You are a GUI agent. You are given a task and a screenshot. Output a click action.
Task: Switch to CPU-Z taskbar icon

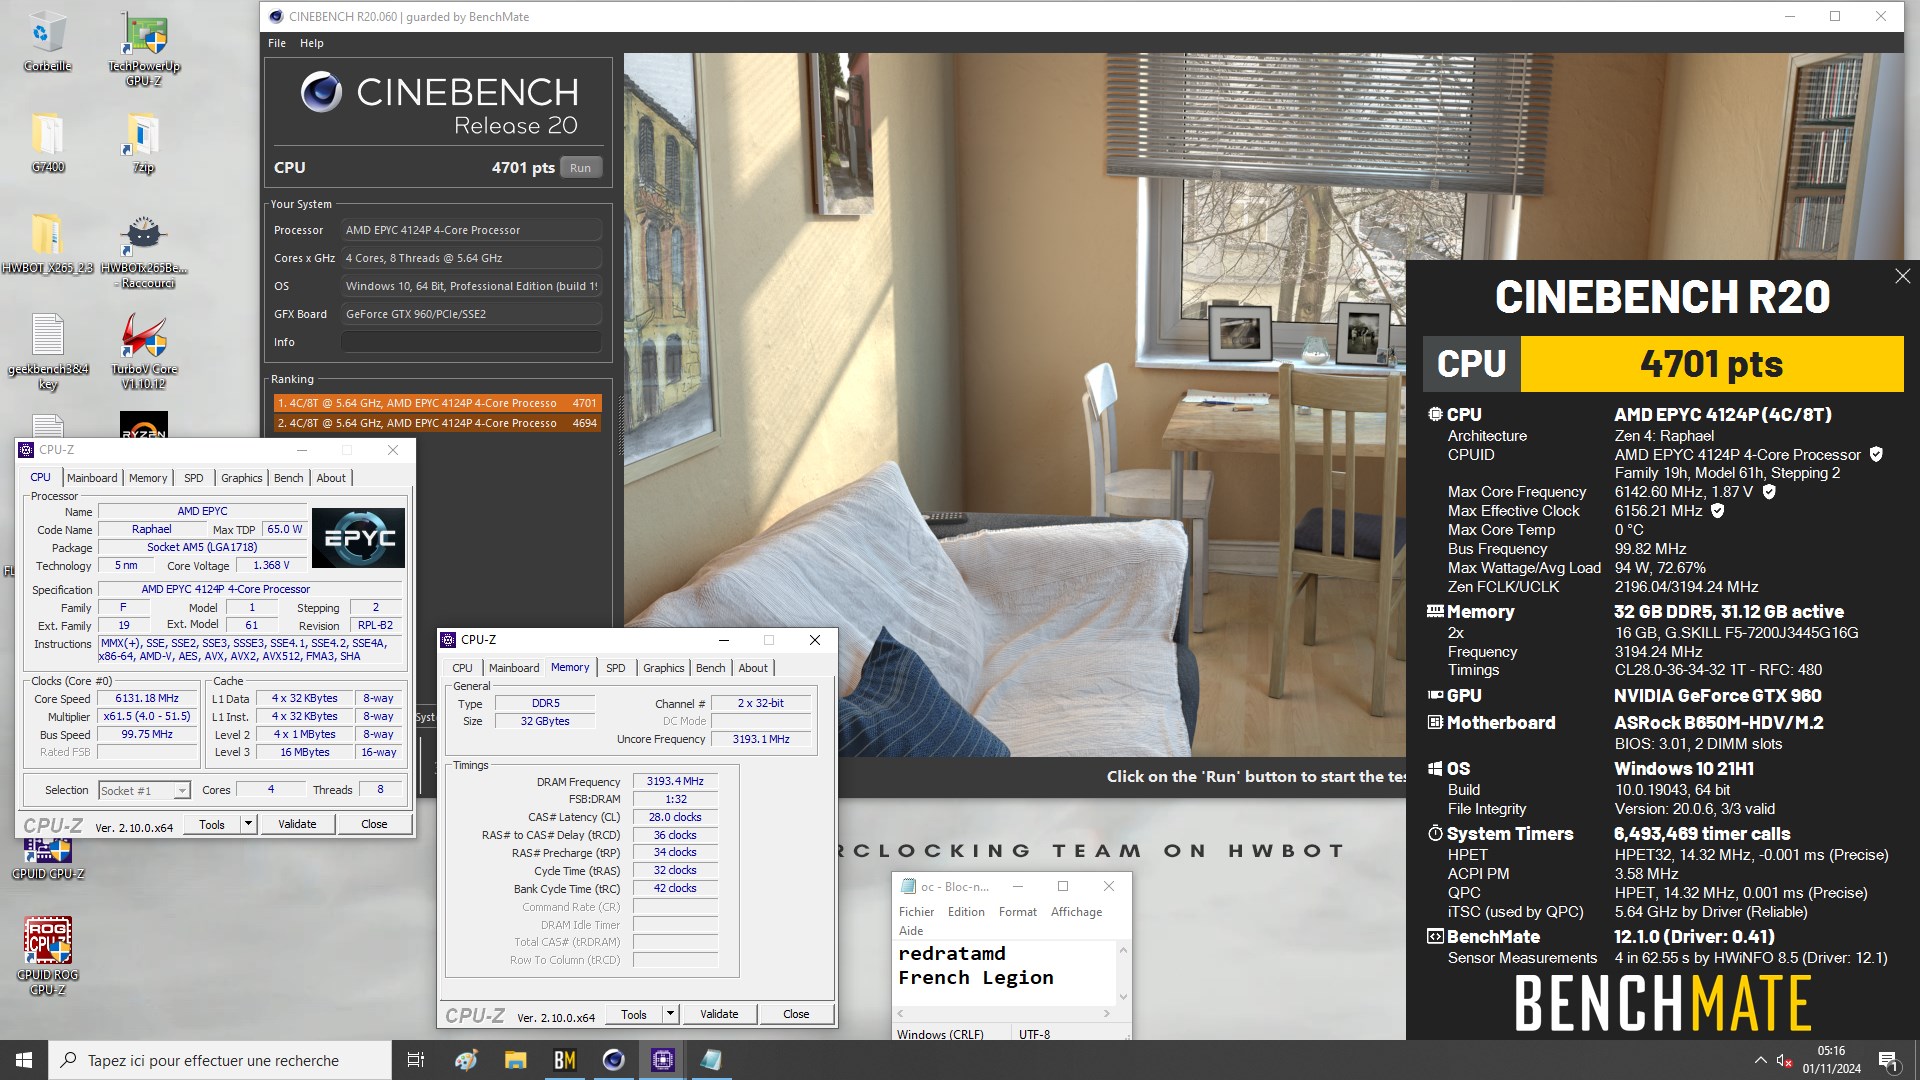pyautogui.click(x=662, y=1060)
